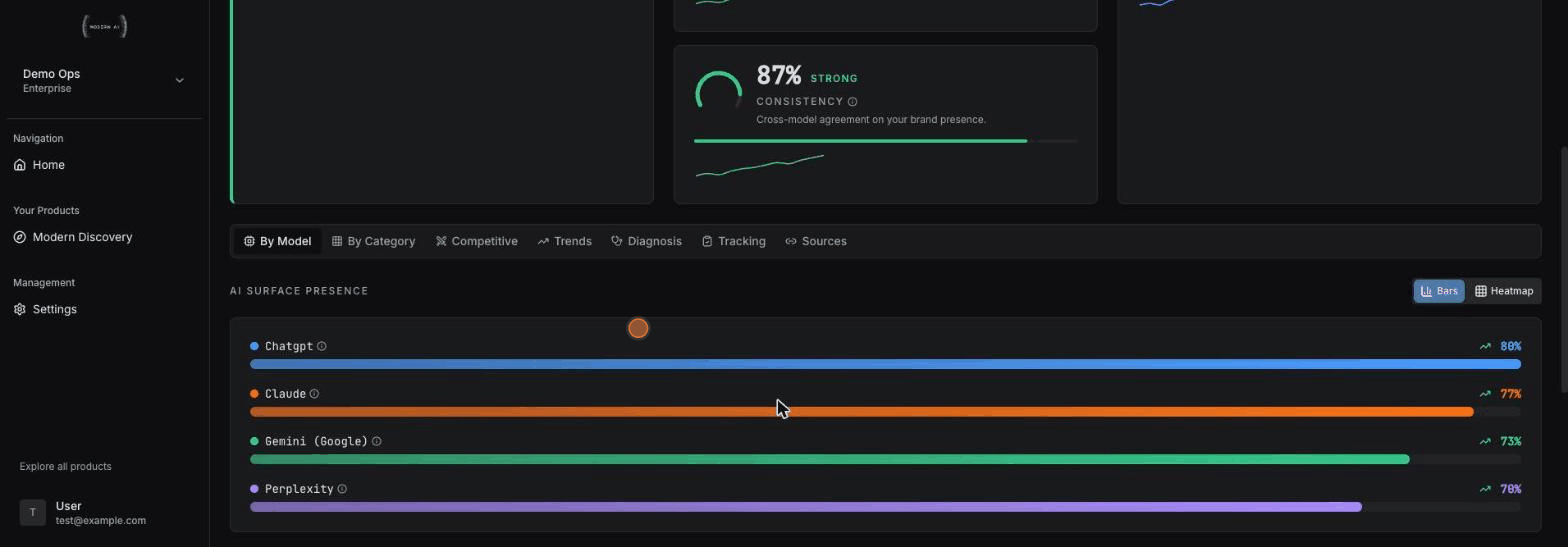Click the Claude 77% value
Viewport: 1568px width, 547px height.
pos(1510,394)
